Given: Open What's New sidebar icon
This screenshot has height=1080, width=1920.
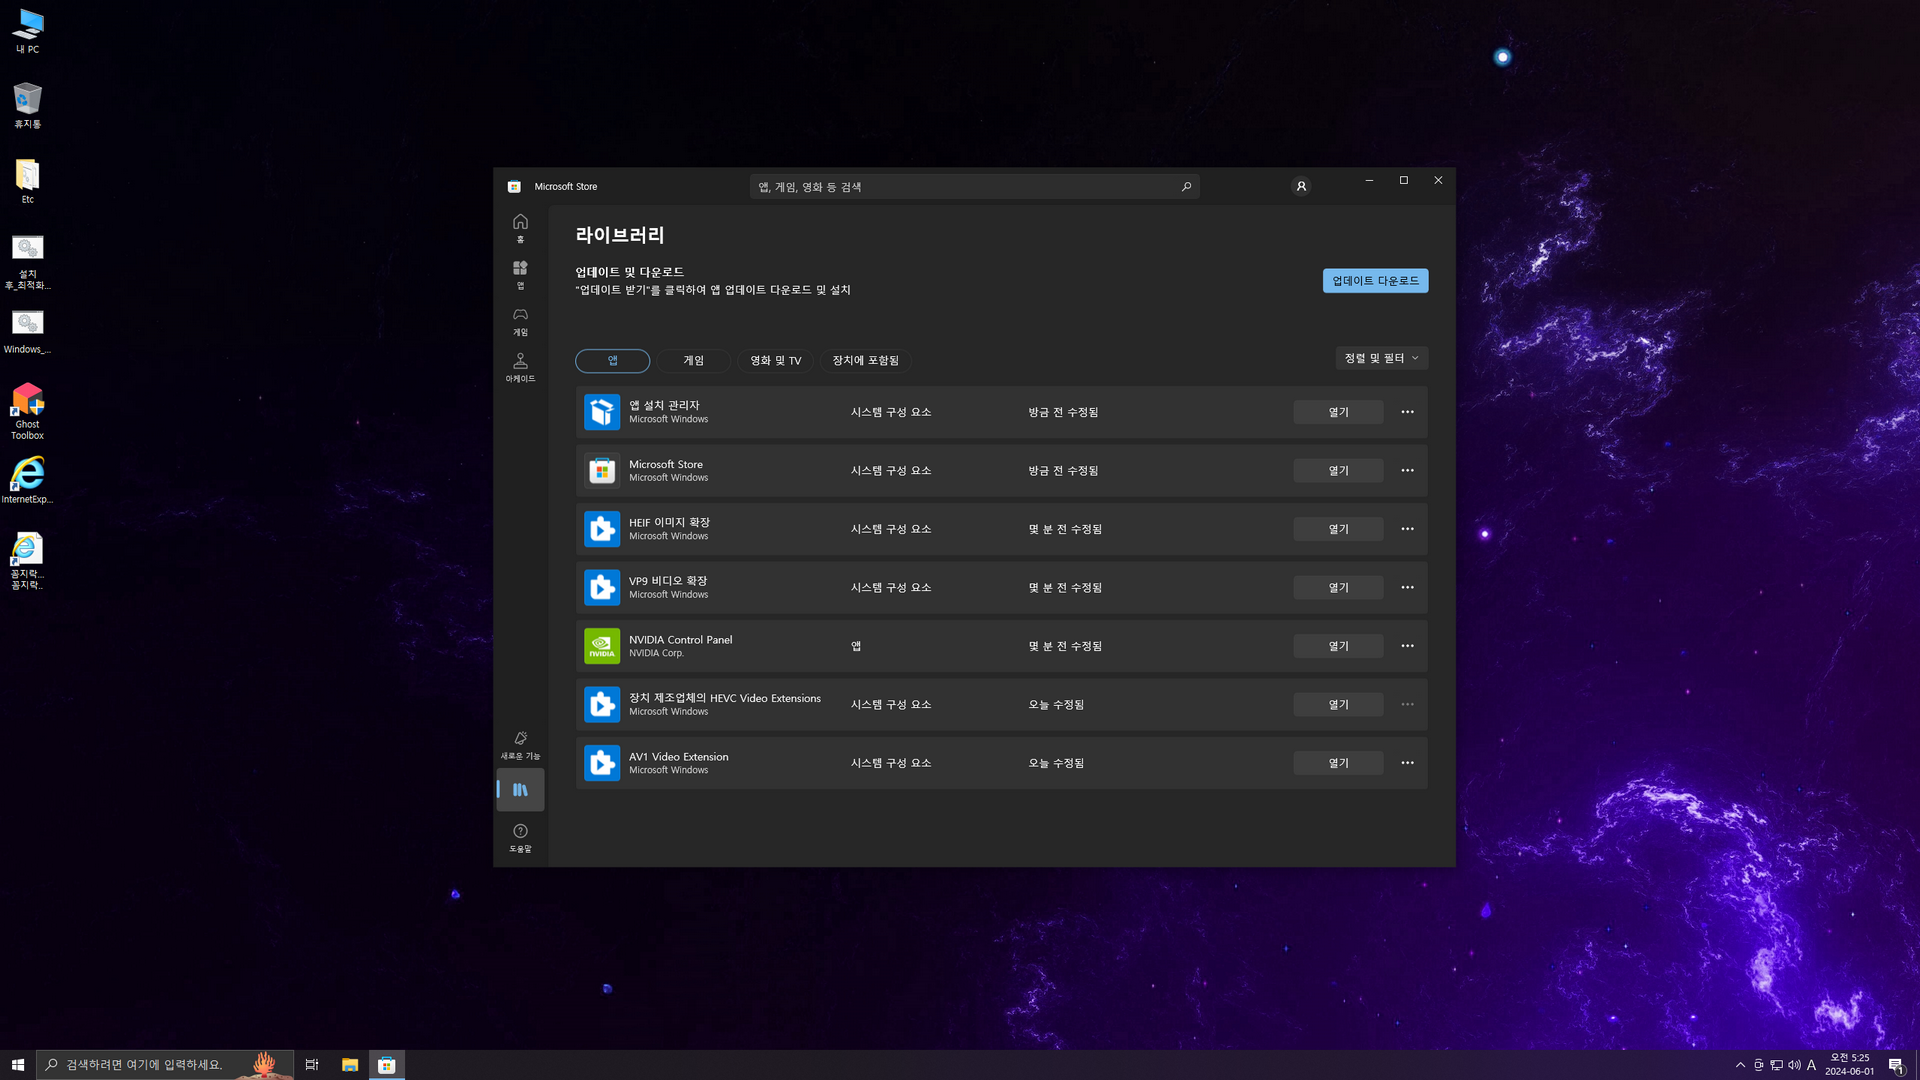Looking at the screenshot, I should point(520,744).
